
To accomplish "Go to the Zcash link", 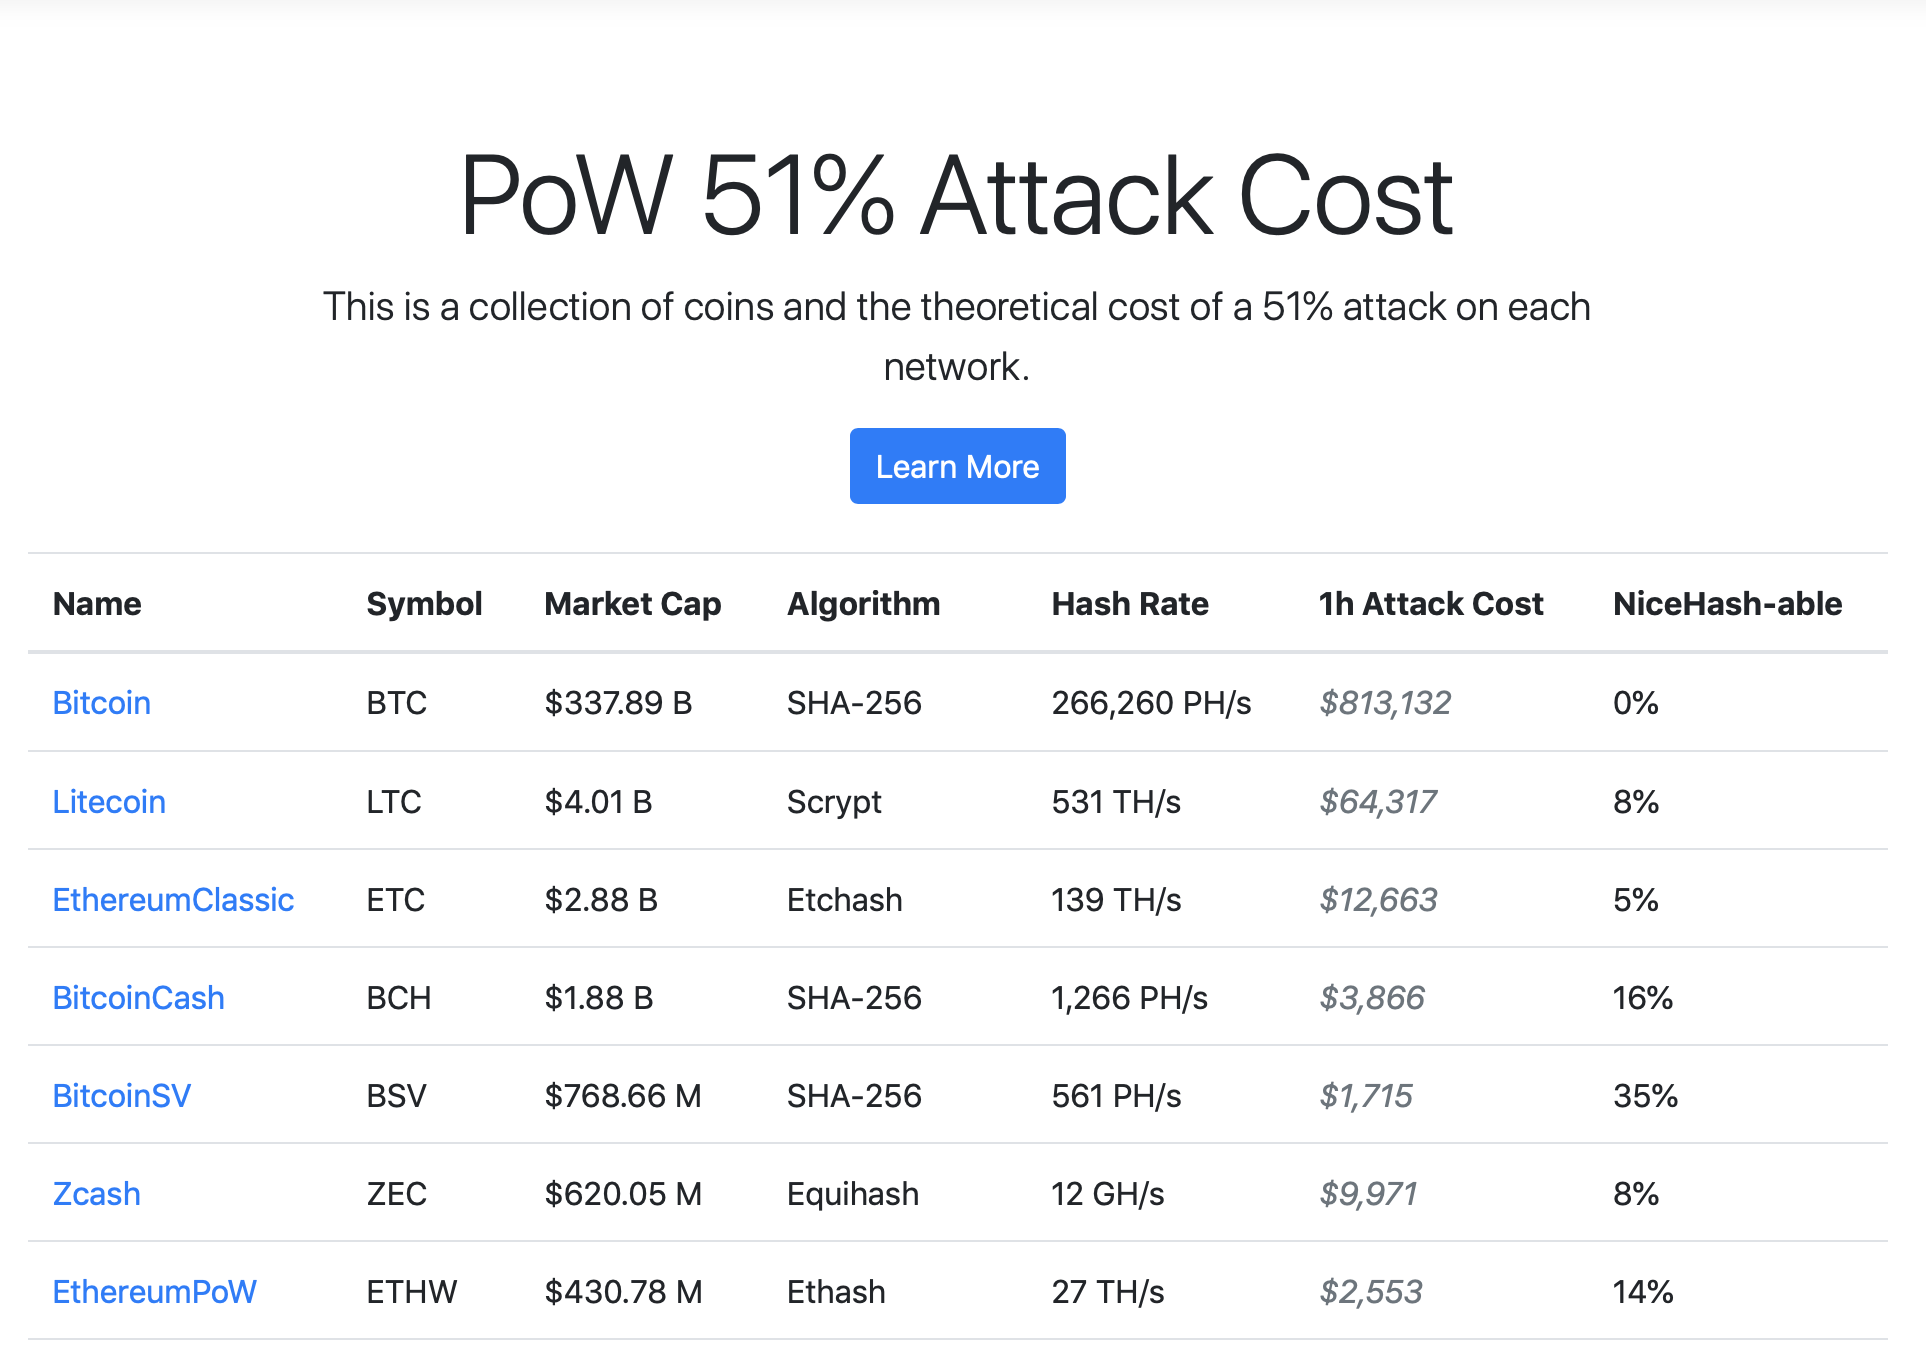I will [96, 1194].
